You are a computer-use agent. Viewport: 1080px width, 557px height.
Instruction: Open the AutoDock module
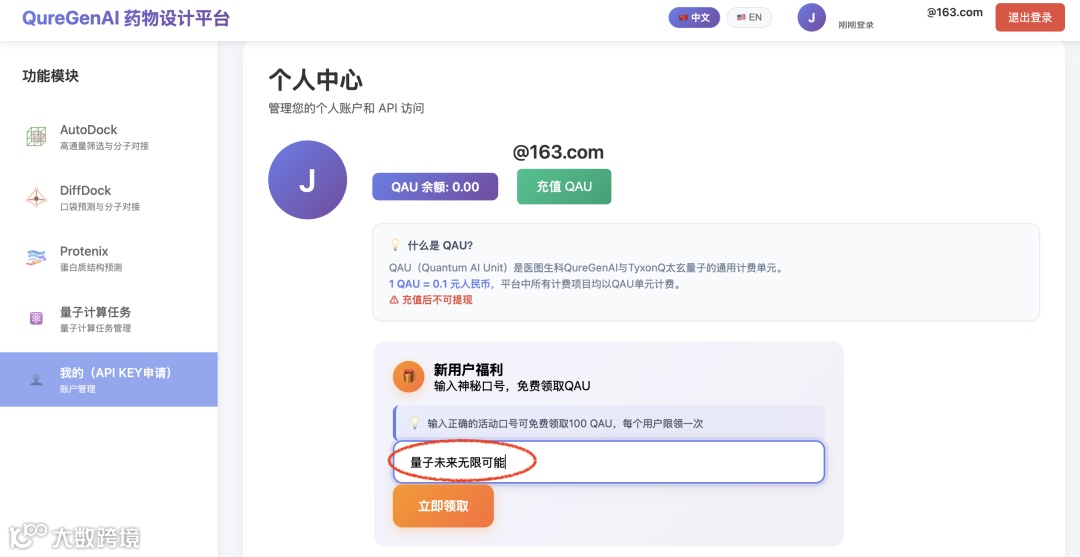click(x=109, y=137)
